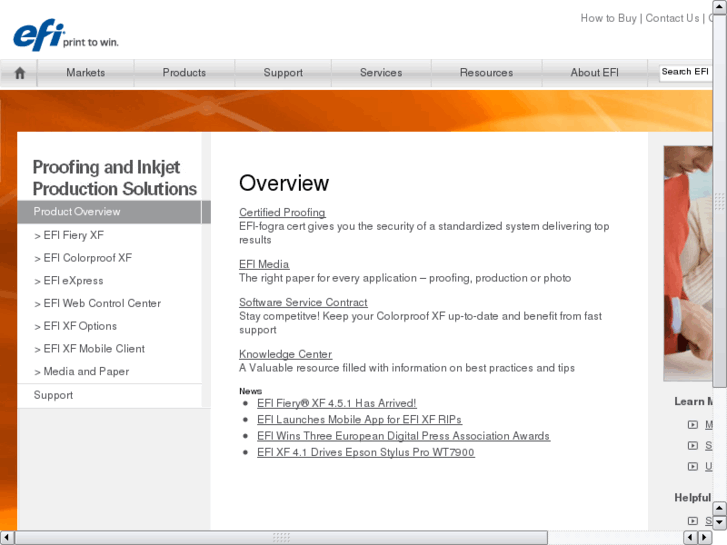Viewport: 727px width, 545px height.
Task: Open the Certified Proofing link
Action: pos(282,213)
